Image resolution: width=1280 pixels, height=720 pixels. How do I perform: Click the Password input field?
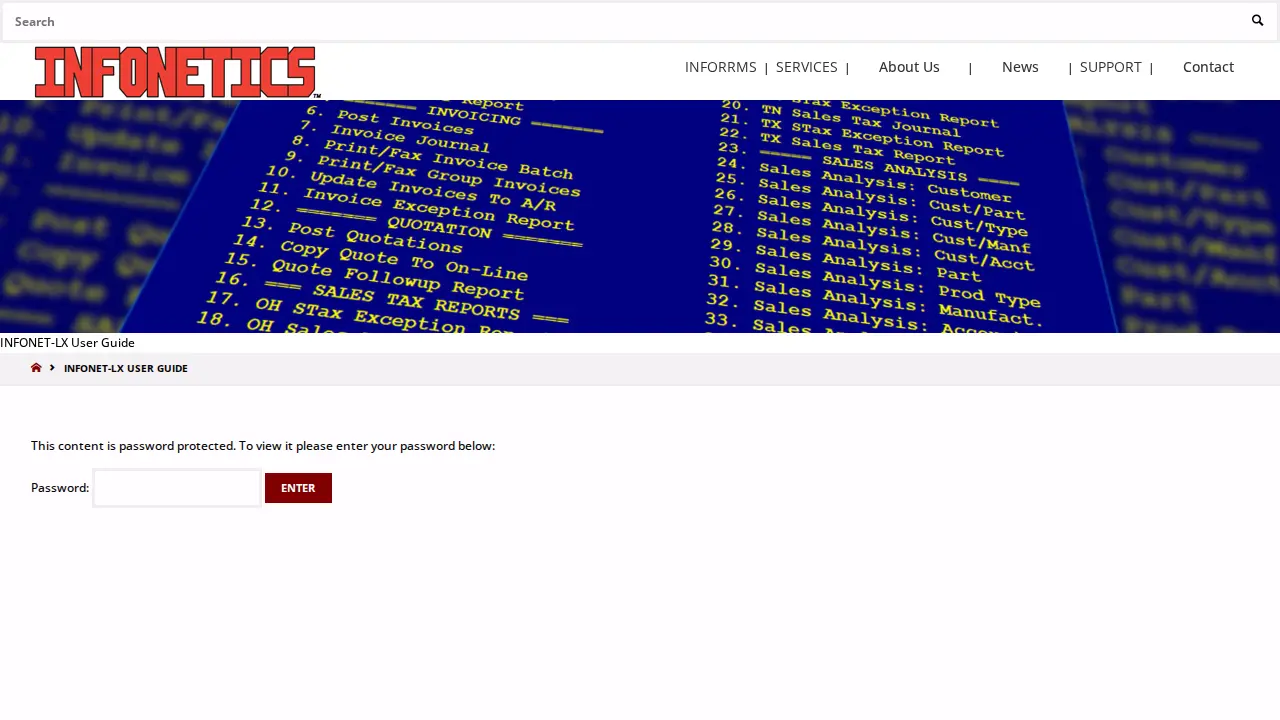tap(177, 488)
